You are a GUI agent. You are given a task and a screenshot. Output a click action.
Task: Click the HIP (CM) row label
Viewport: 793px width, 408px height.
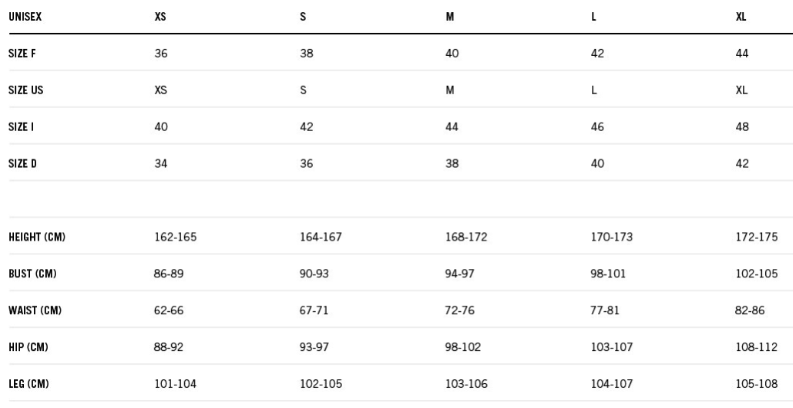tap(28, 347)
